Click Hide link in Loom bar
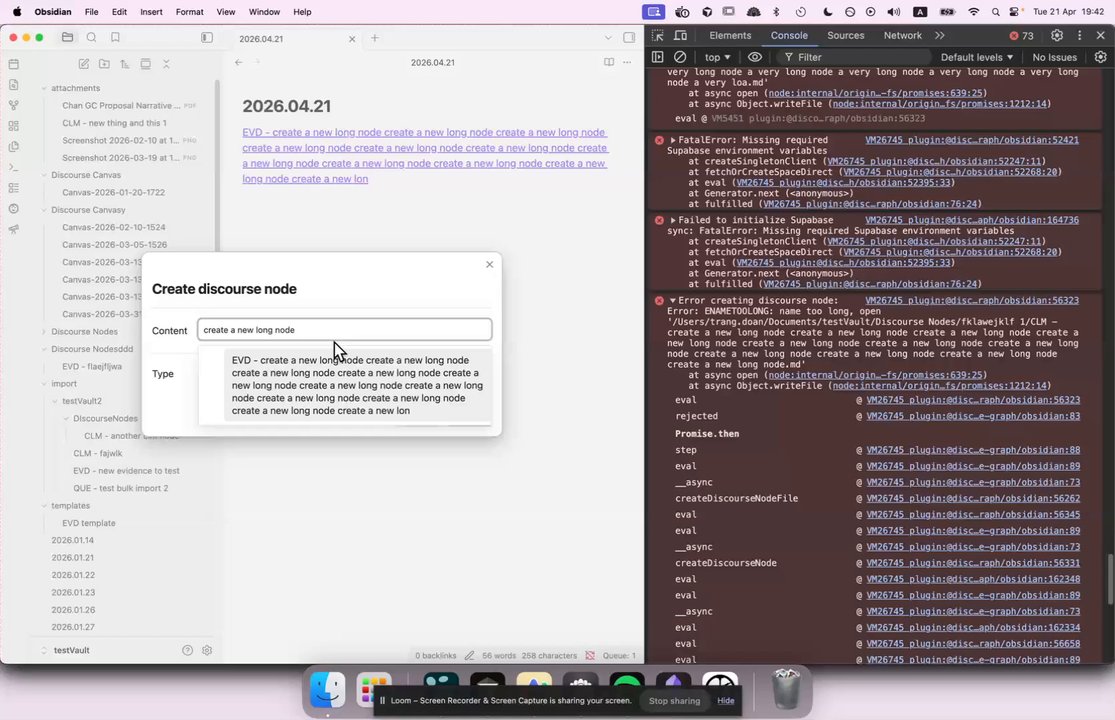This screenshot has width=1115, height=720. pyautogui.click(x=725, y=701)
